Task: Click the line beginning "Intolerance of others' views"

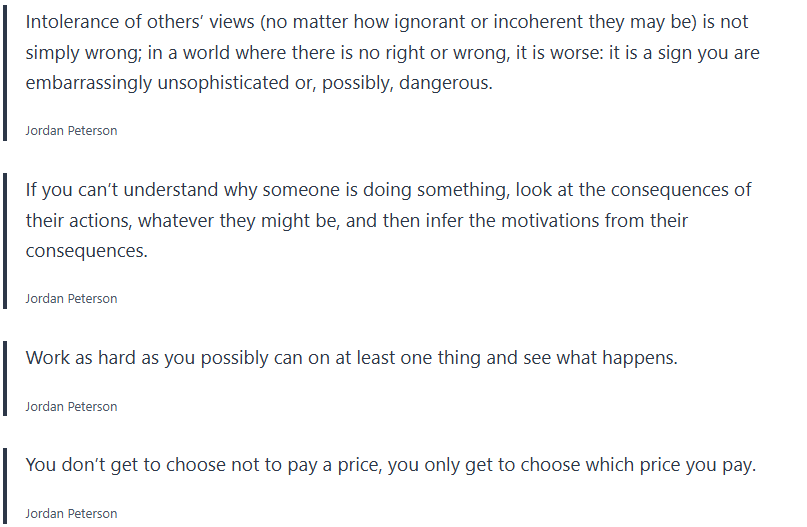Action: tap(386, 22)
